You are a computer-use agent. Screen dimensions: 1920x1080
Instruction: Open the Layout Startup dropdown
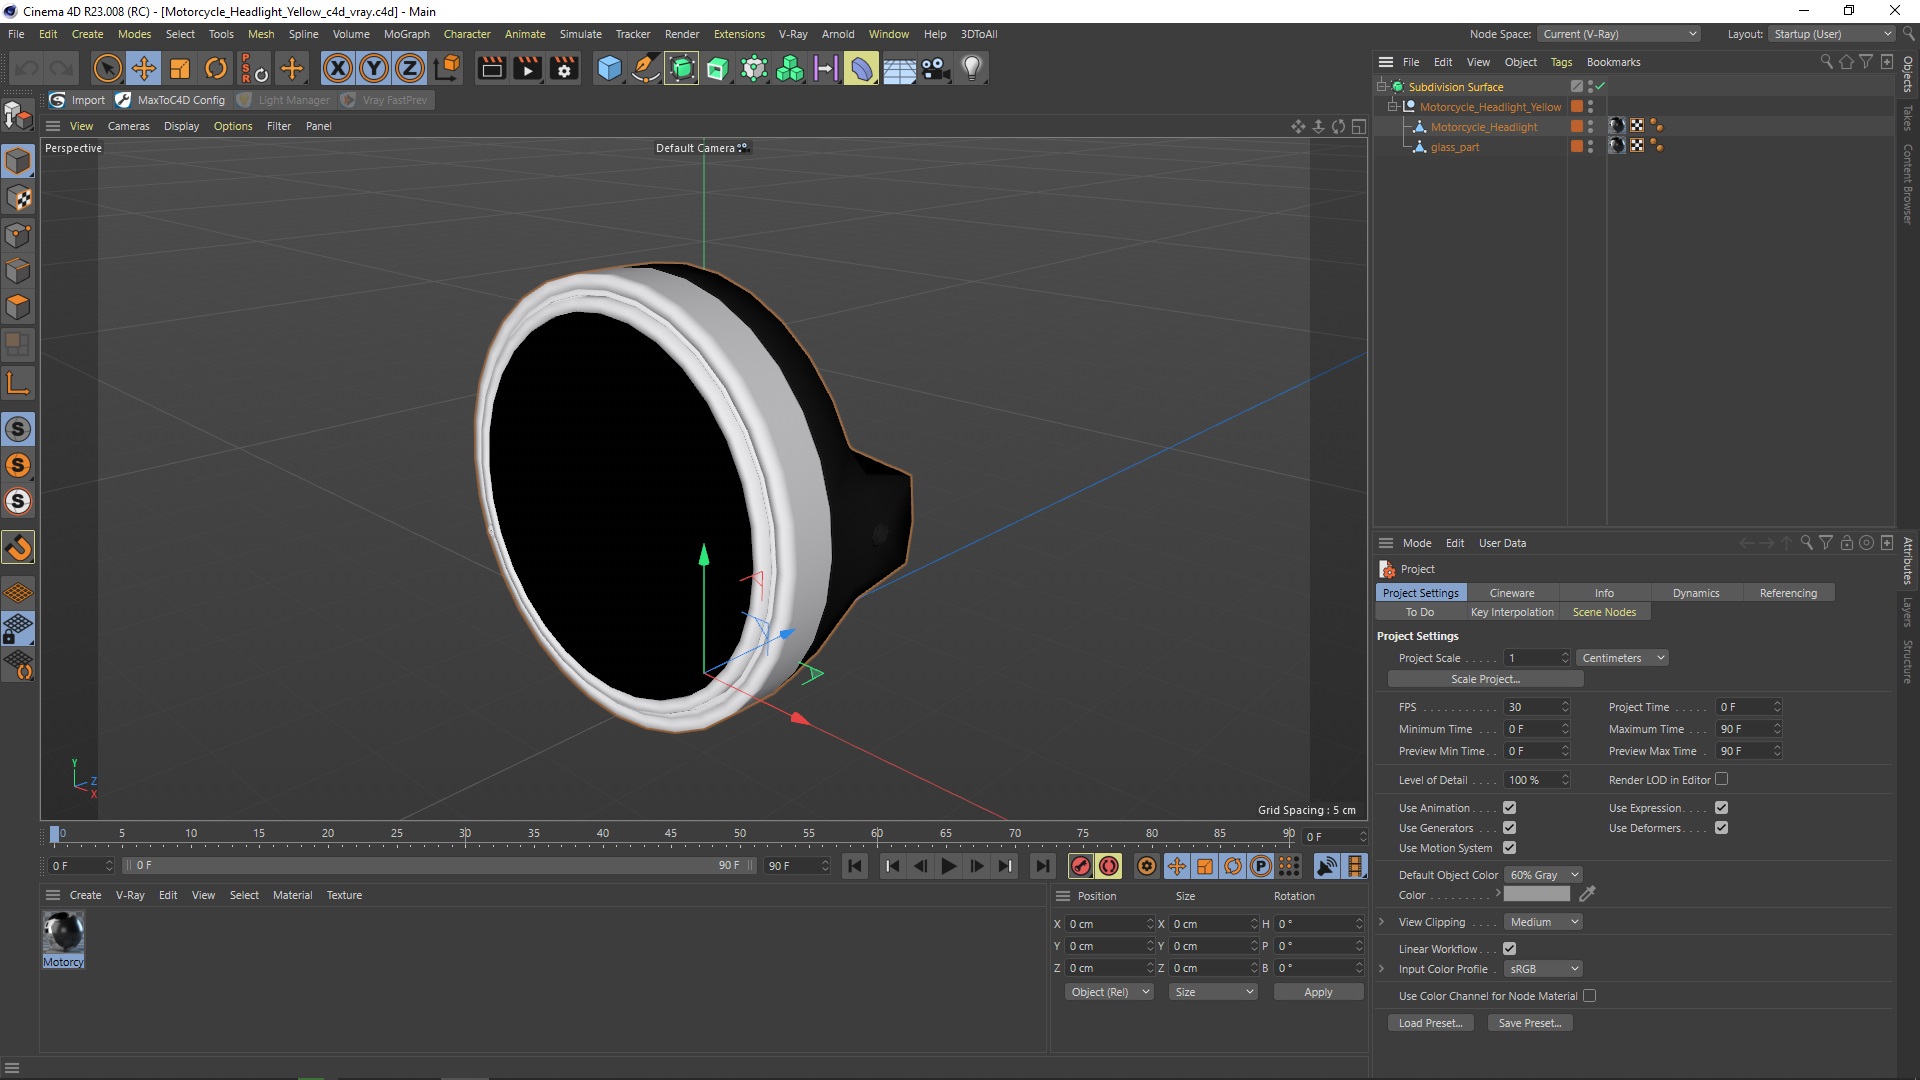coord(1831,34)
